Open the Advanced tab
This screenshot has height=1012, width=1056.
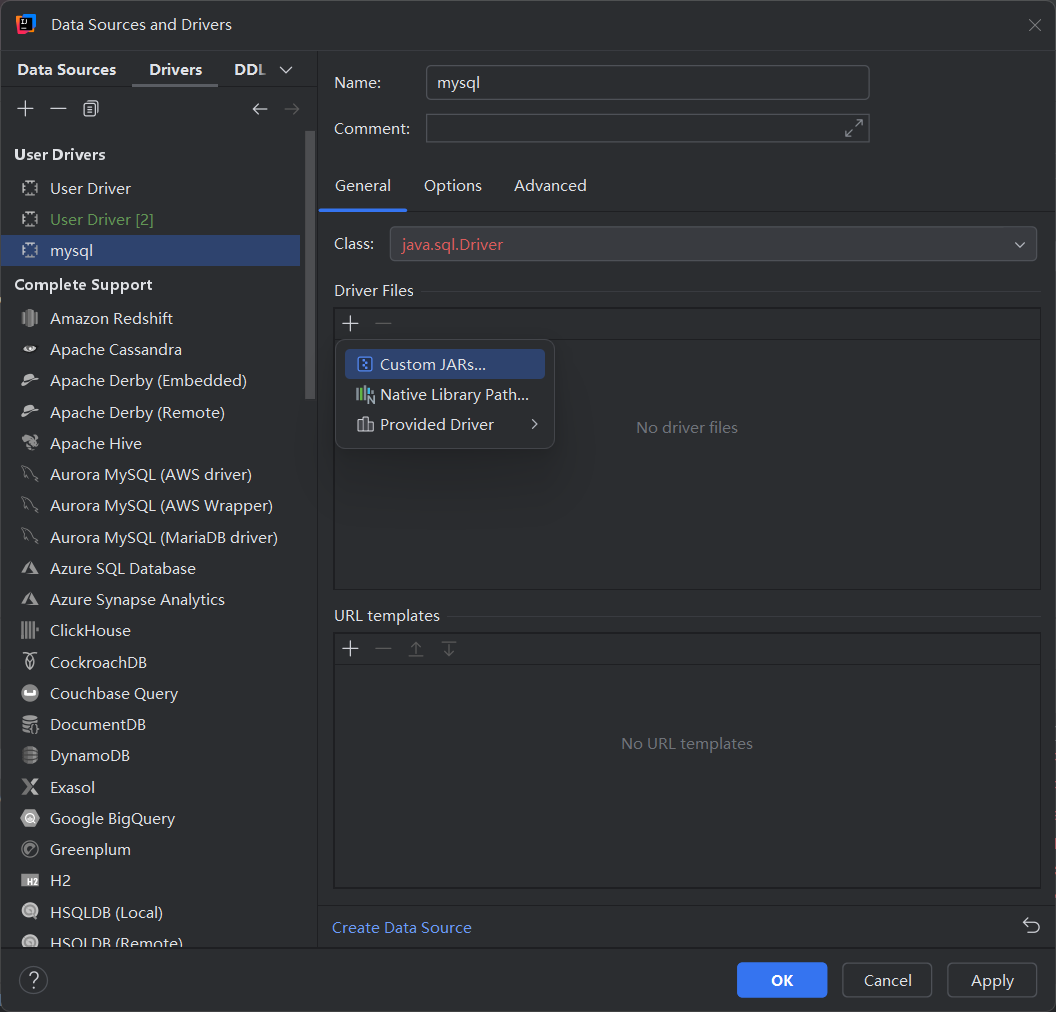click(550, 186)
